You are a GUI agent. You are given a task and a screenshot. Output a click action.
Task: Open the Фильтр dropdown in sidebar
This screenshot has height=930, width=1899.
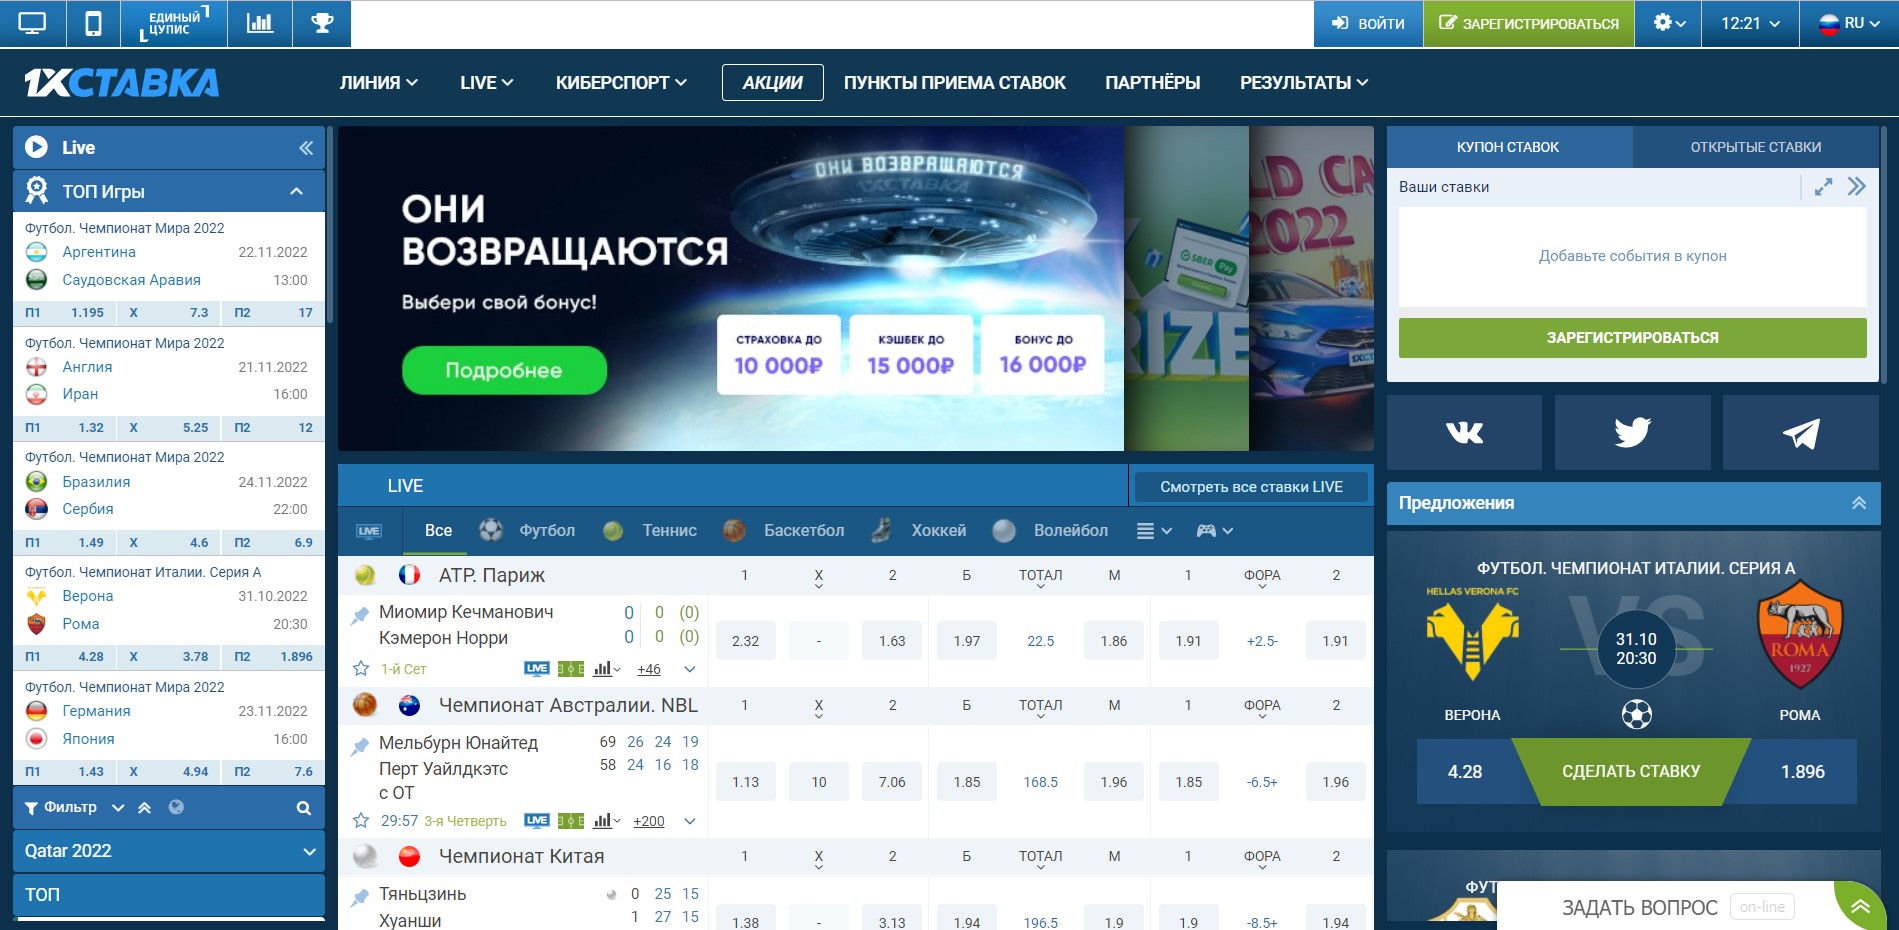tap(75, 808)
